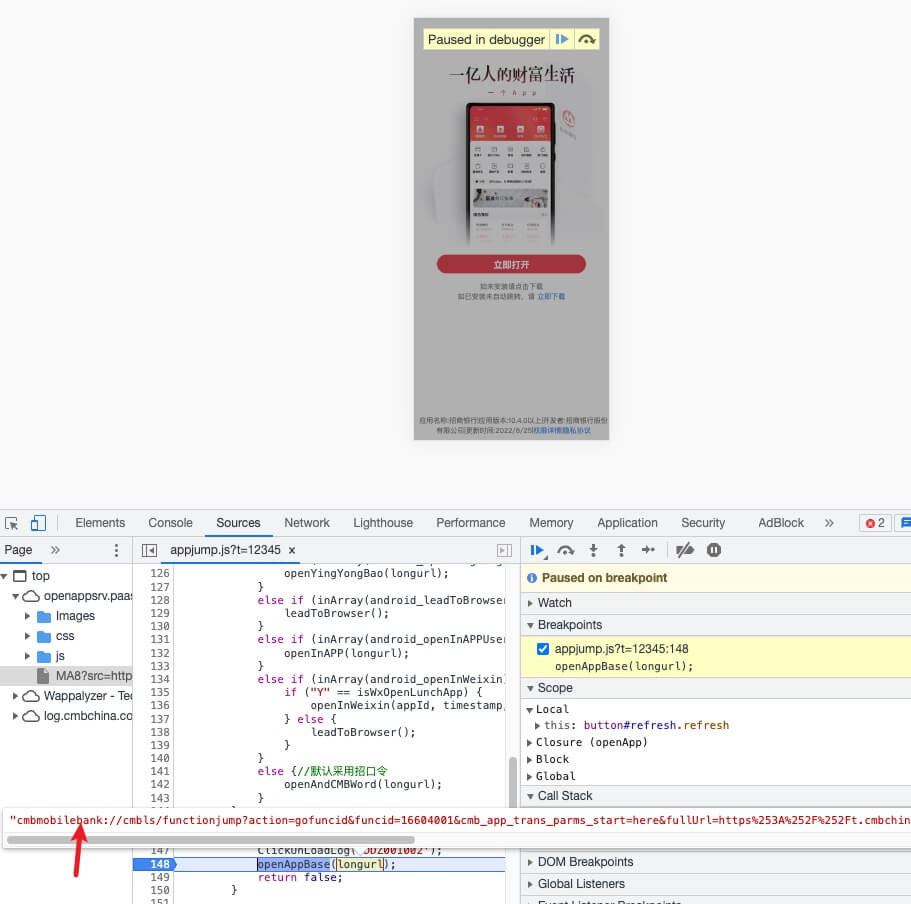Click the red 立即打开 button
Image resolution: width=911 pixels, height=904 pixels.
pos(511,264)
